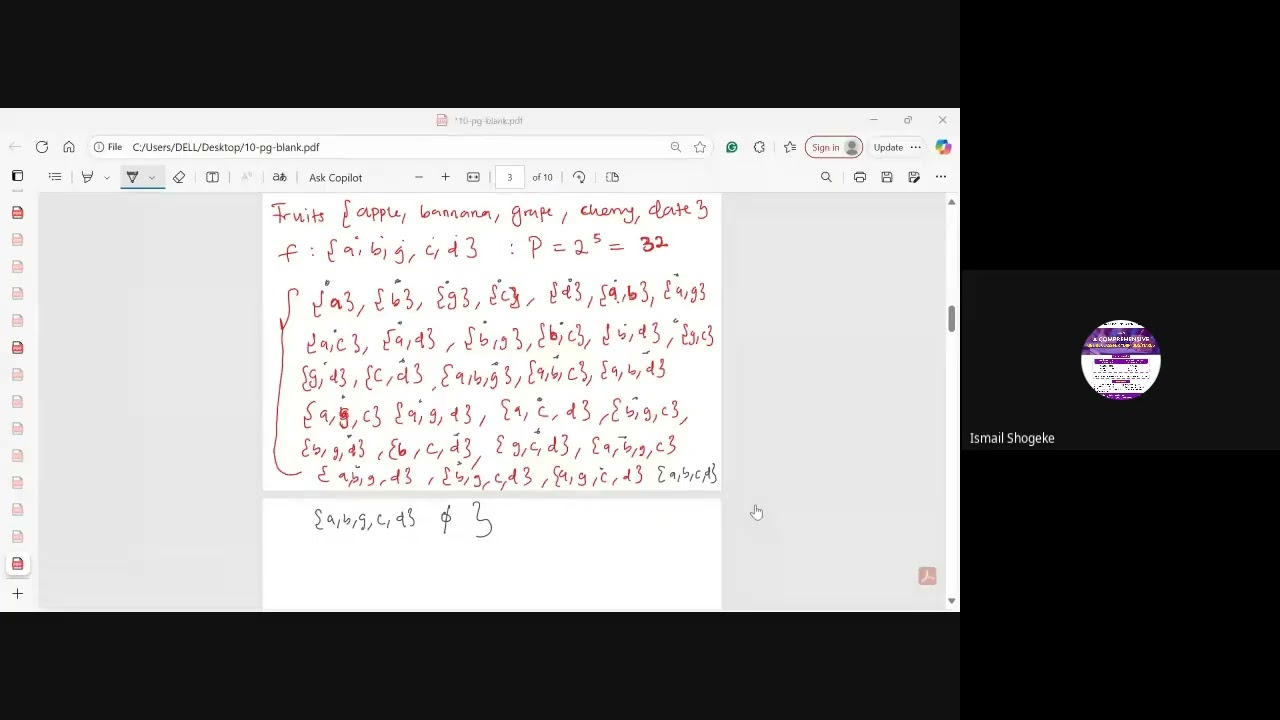The width and height of the screenshot is (1280, 720).
Task: Click the Save as icon
Action: coord(914,177)
